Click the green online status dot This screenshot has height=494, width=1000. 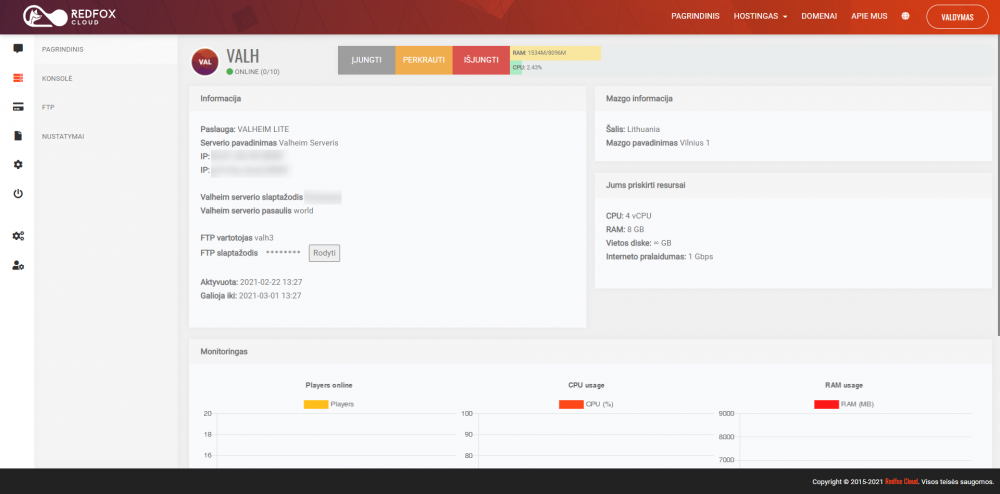pos(230,71)
